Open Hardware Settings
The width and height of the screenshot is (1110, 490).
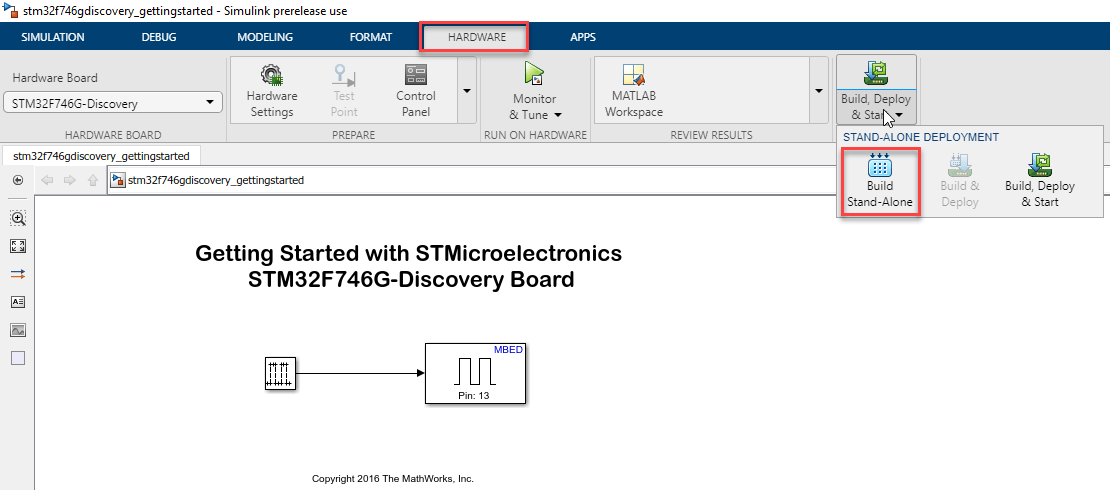click(x=272, y=90)
